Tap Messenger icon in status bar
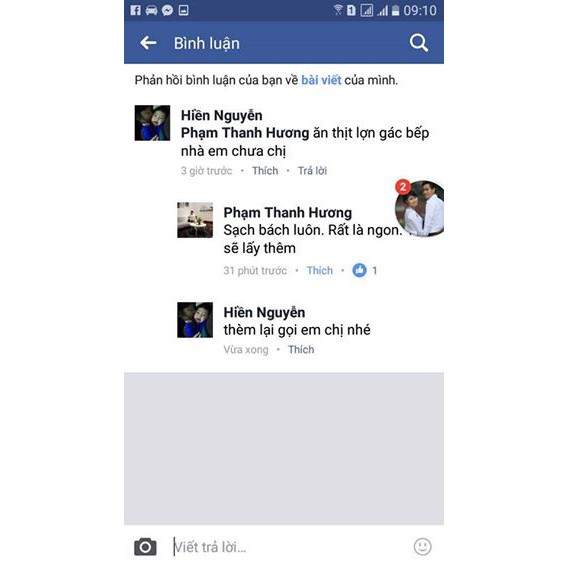 [x=167, y=10]
